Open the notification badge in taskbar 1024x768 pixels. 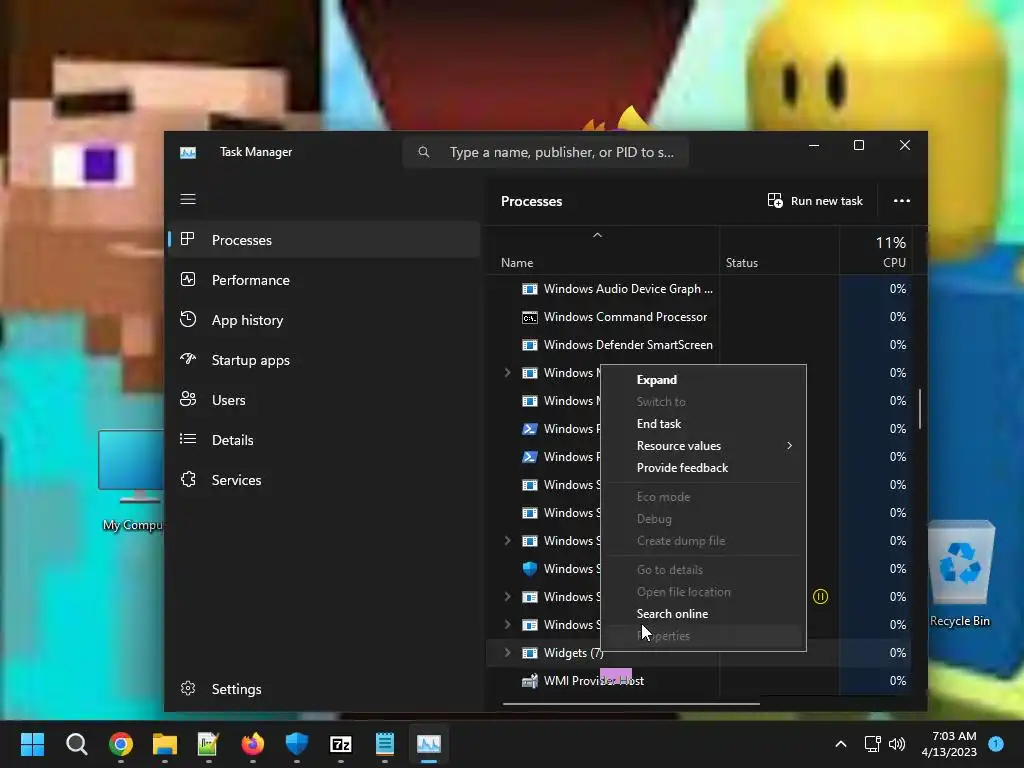click(995, 743)
